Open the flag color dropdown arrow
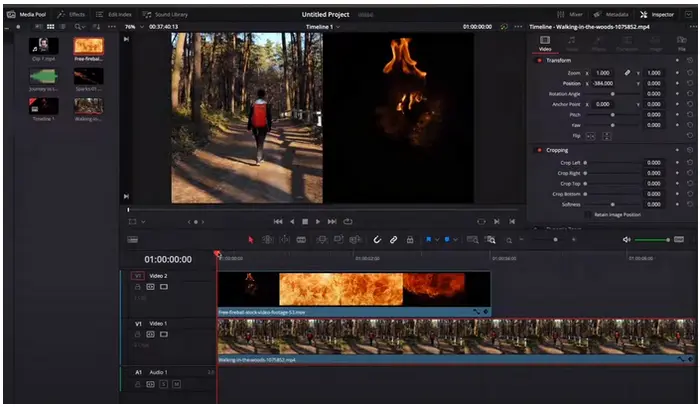This screenshot has height=407, width=700. pos(437,240)
